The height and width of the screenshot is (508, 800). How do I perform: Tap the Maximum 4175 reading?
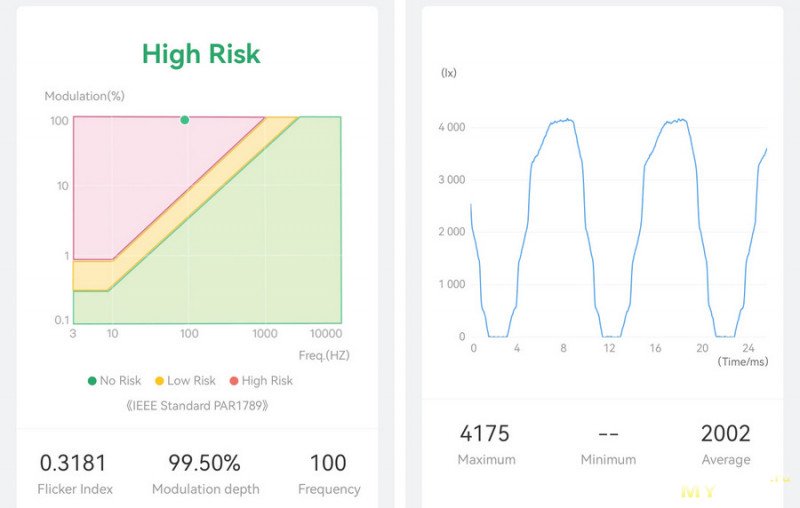click(x=485, y=434)
